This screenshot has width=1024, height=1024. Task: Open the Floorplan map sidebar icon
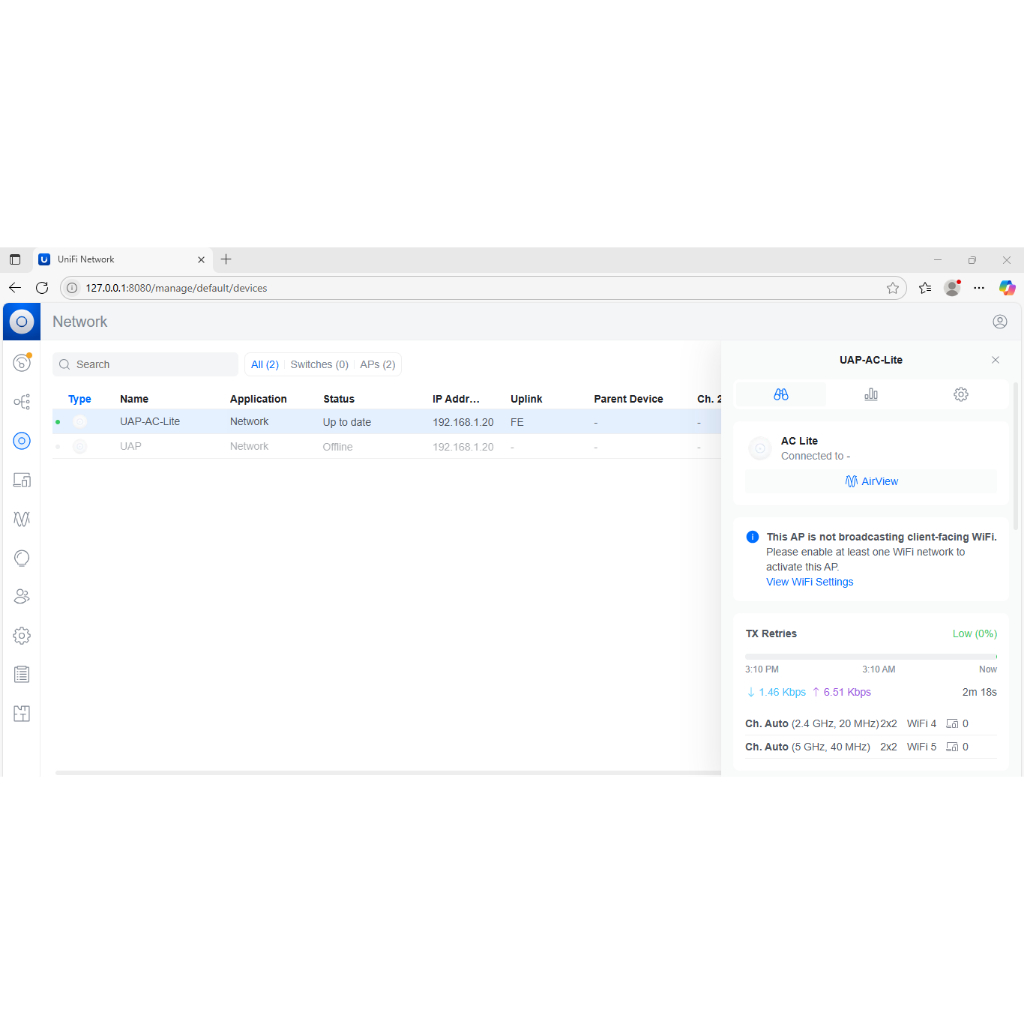[21, 714]
